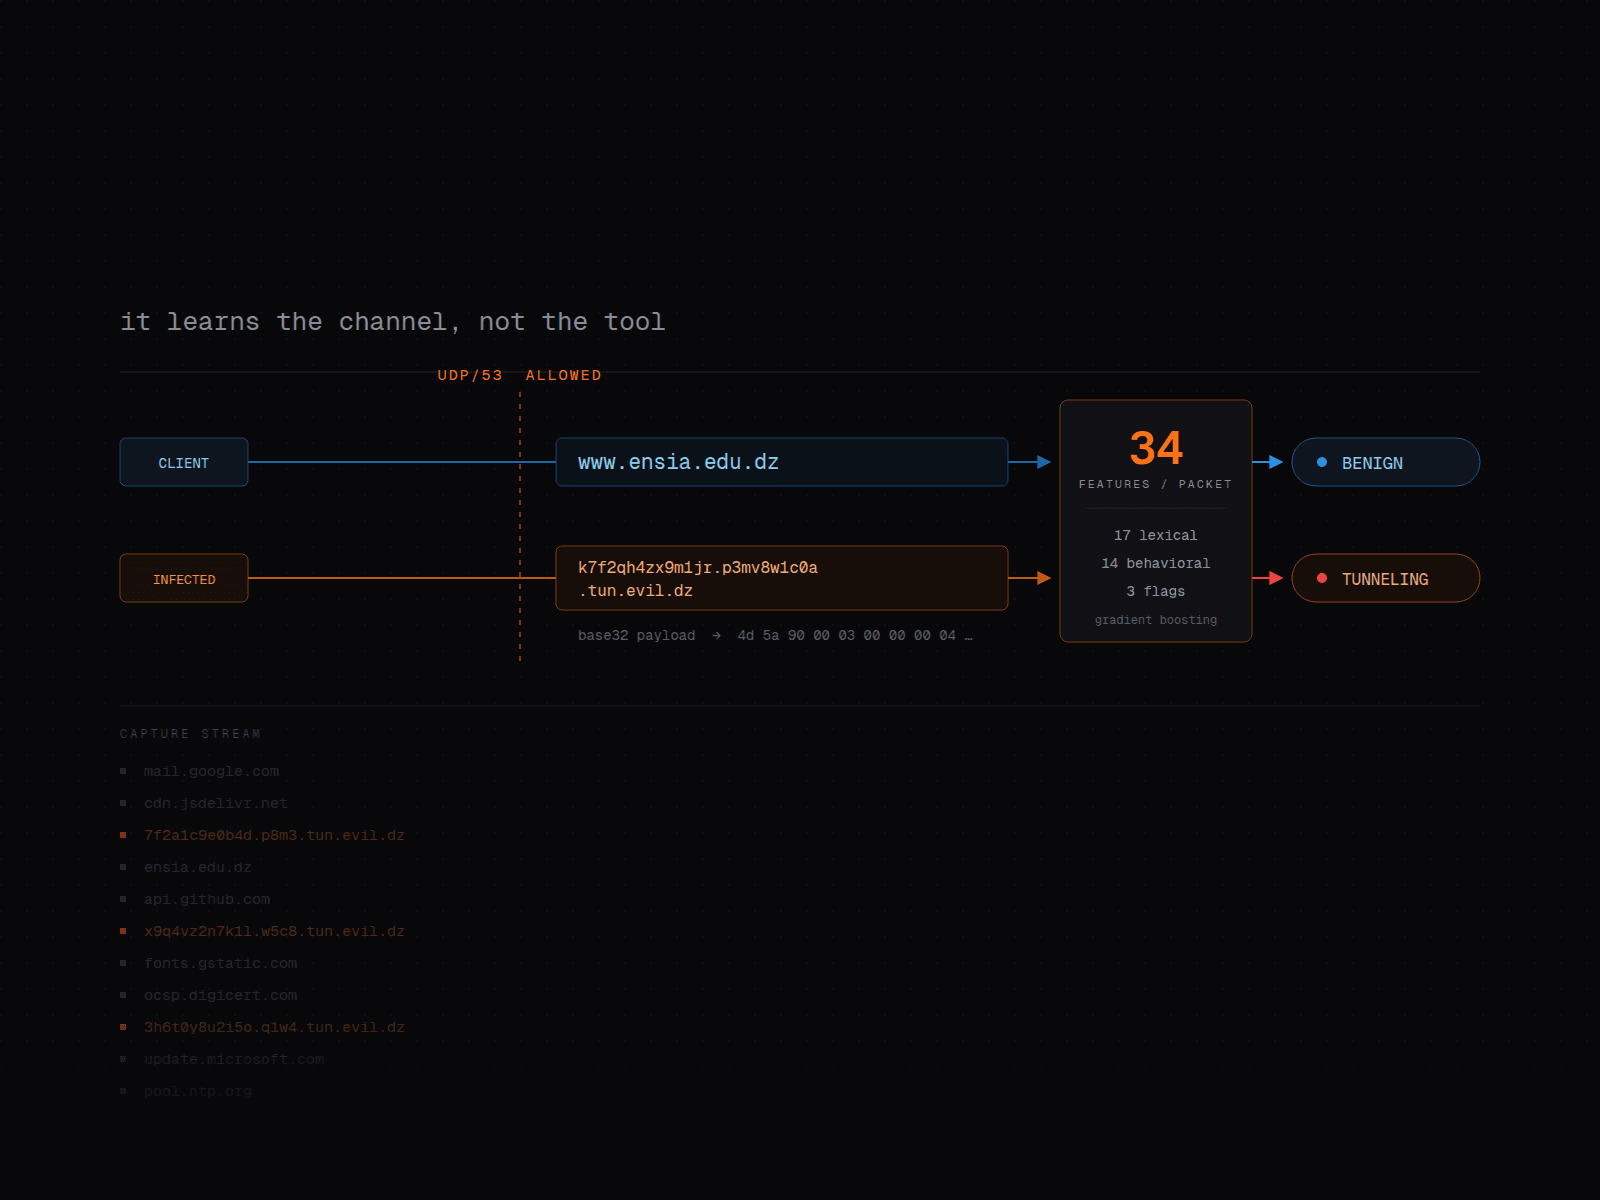1600x1200 pixels.
Task: Select the k7f2qh4zx9m1jr tunneling query box
Action: 782,578
